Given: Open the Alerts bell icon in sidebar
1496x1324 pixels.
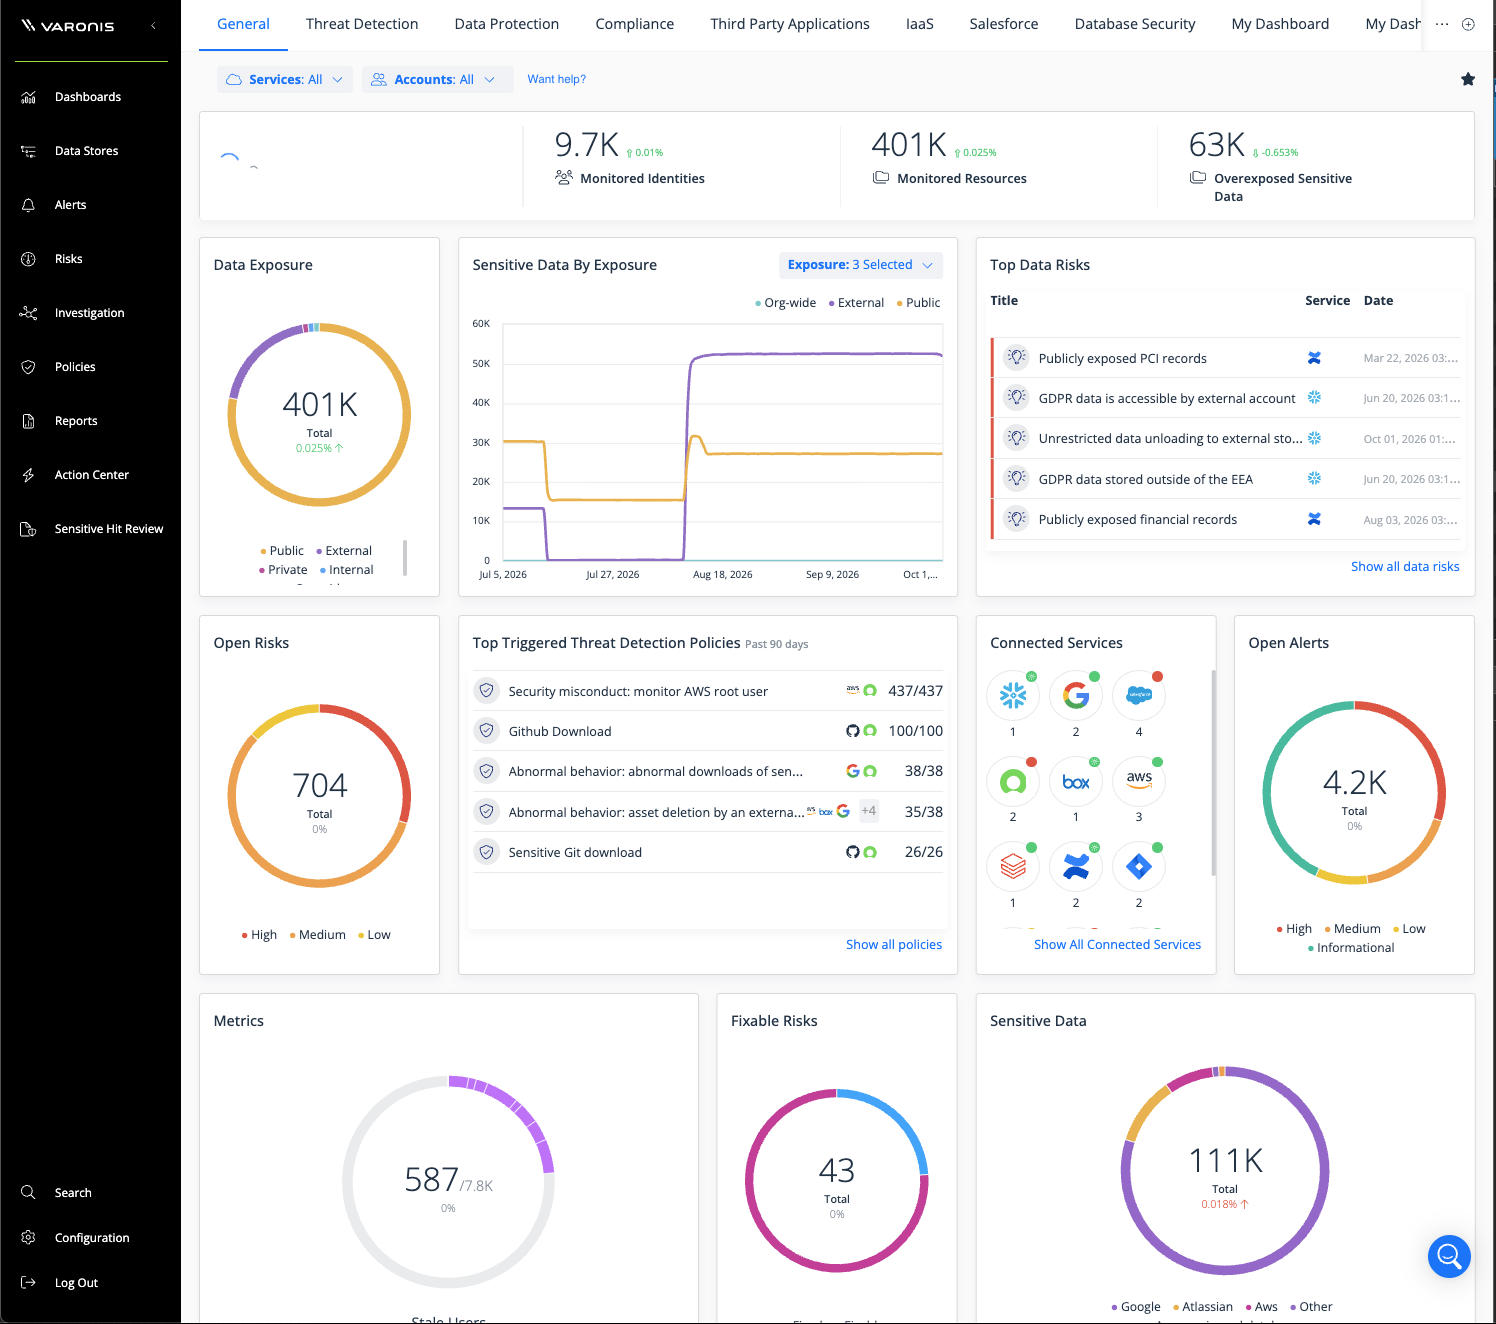Looking at the screenshot, I should click(28, 205).
